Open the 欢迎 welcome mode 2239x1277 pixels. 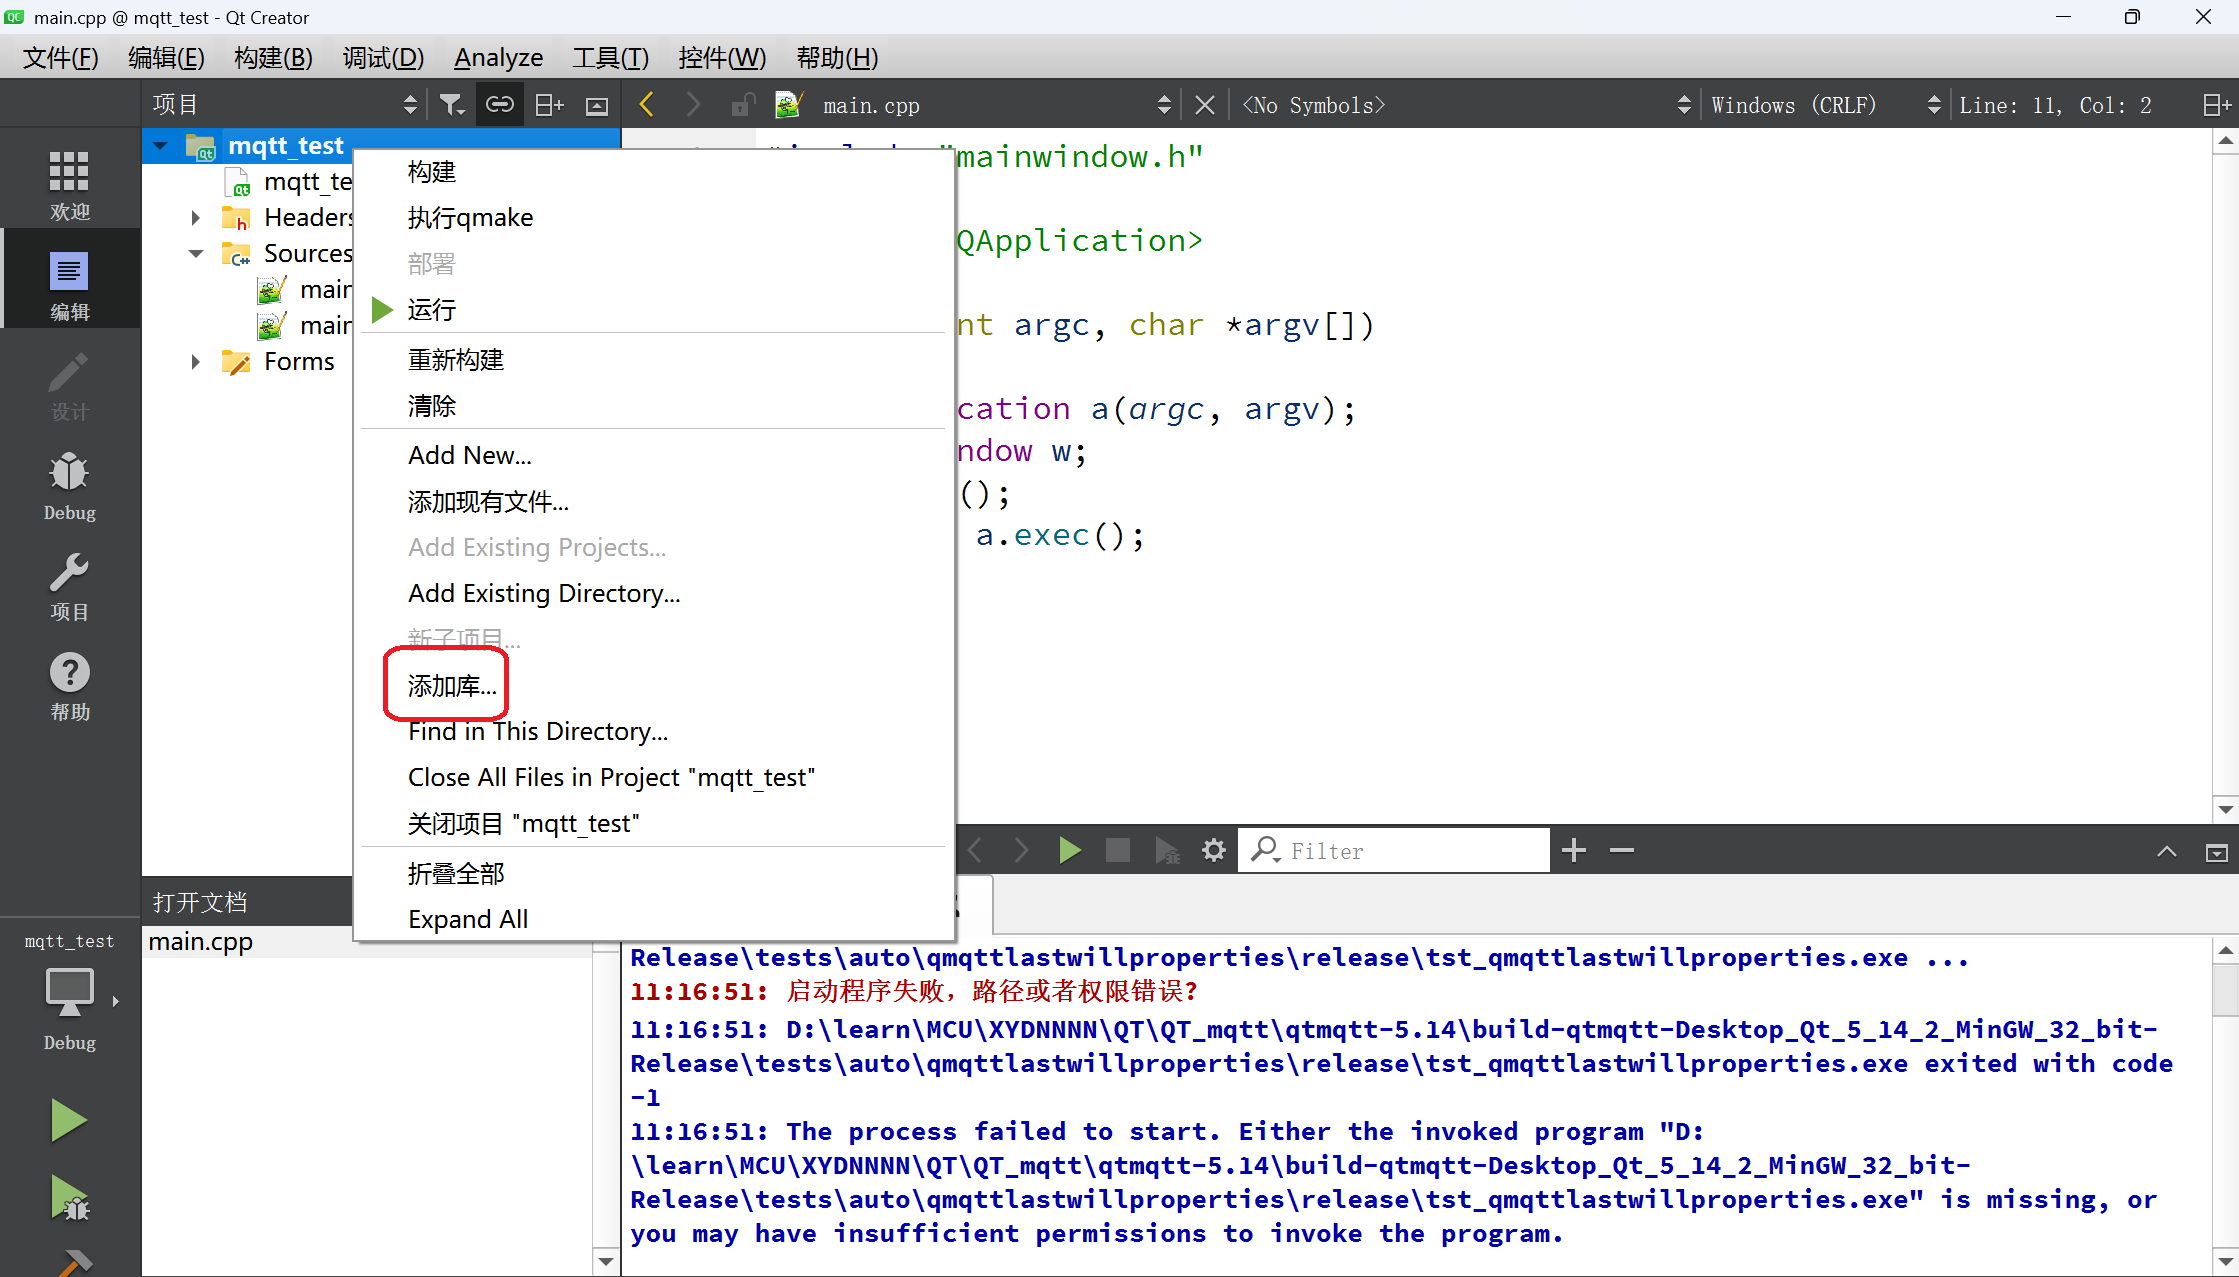pyautogui.click(x=69, y=184)
